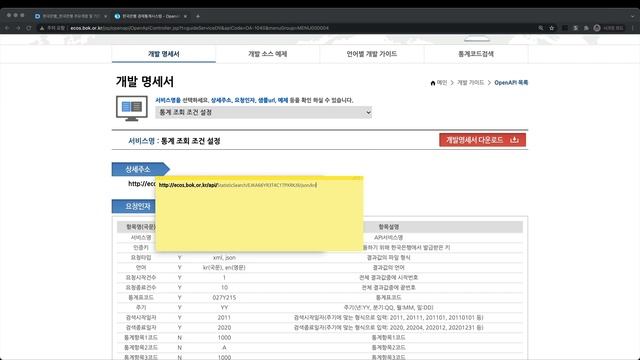Viewport: 640px width, 360px height.
Task: Click the 통계항목1코드 row name
Action: (141, 338)
